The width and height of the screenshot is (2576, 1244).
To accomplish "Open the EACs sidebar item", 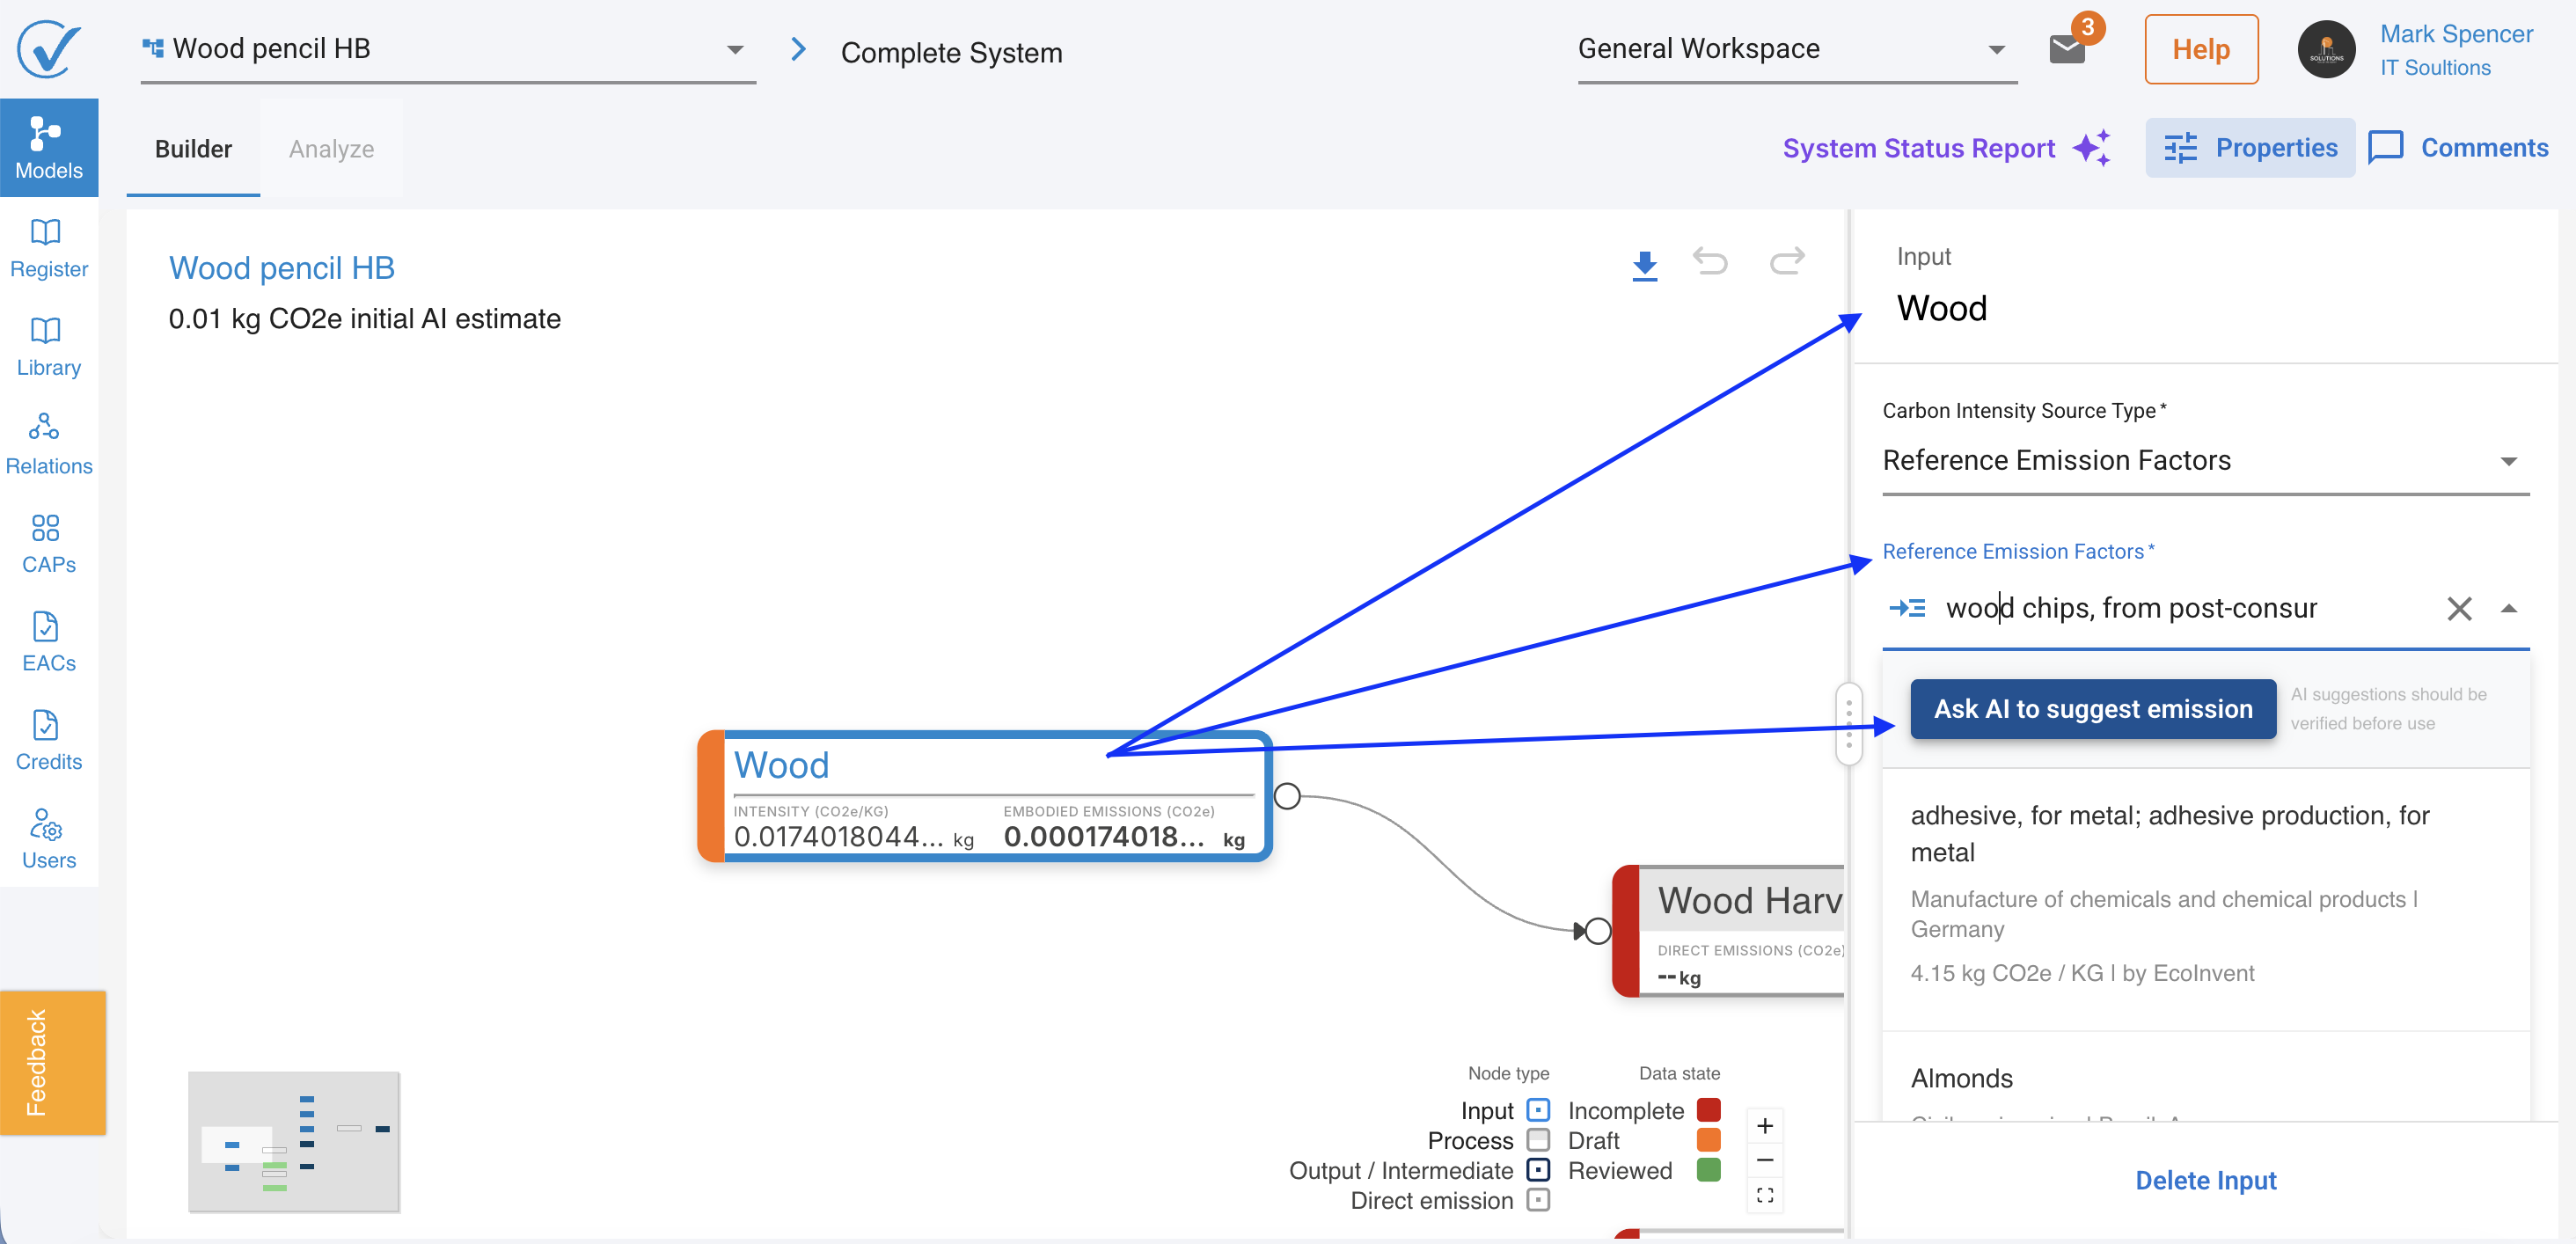I will 49,641.
